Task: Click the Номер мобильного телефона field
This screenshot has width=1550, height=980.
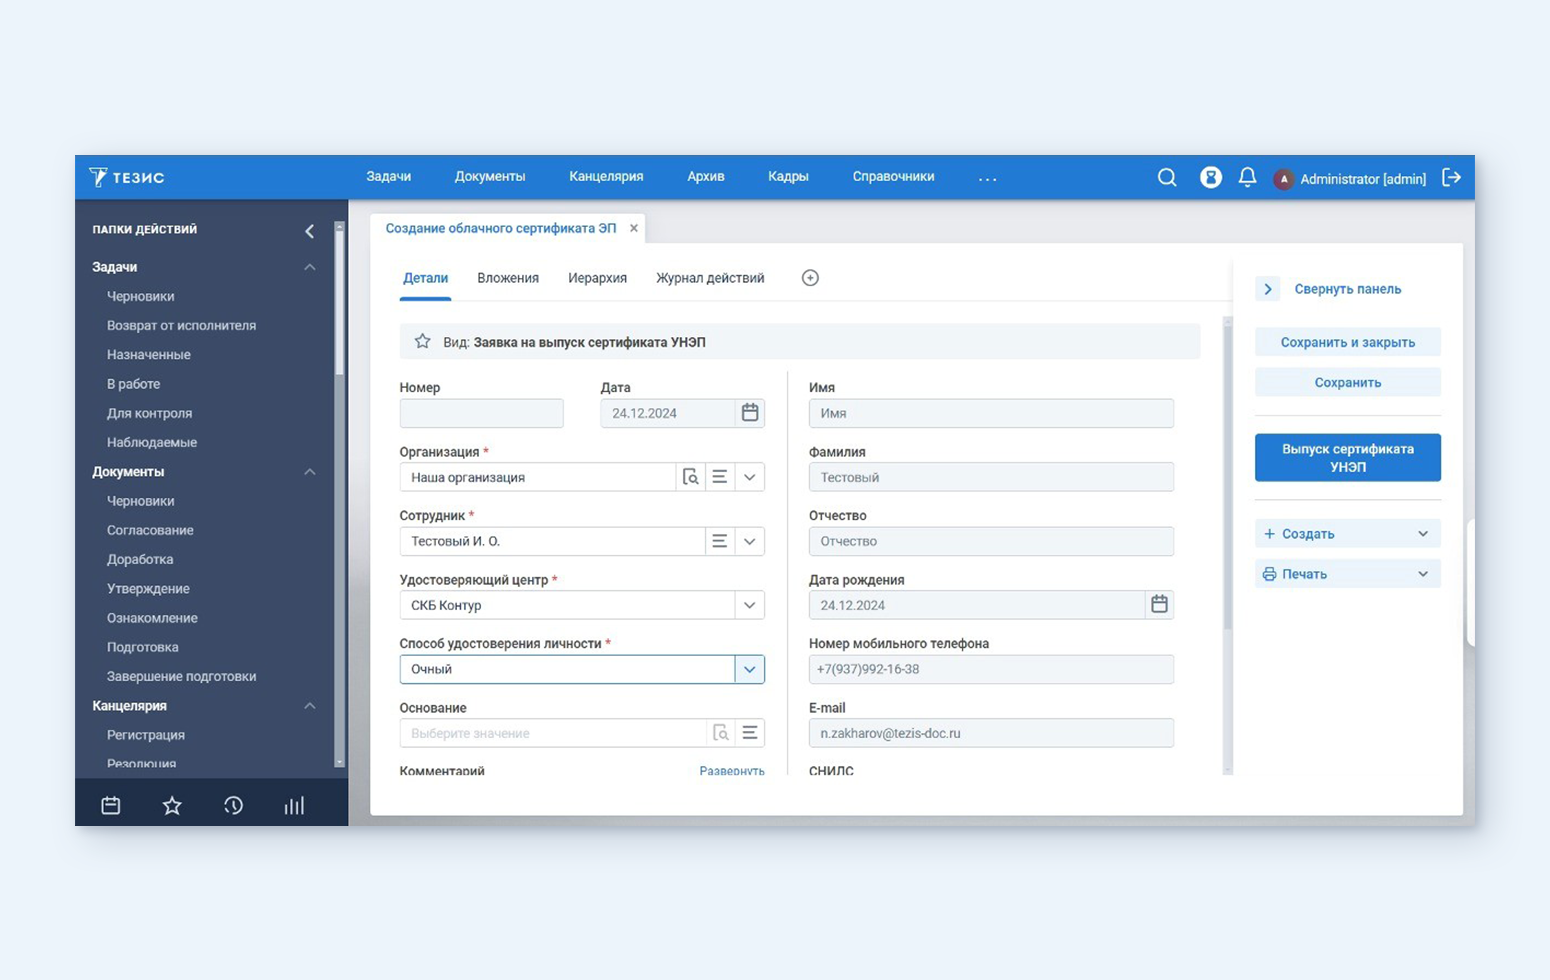Action: [x=991, y=669]
